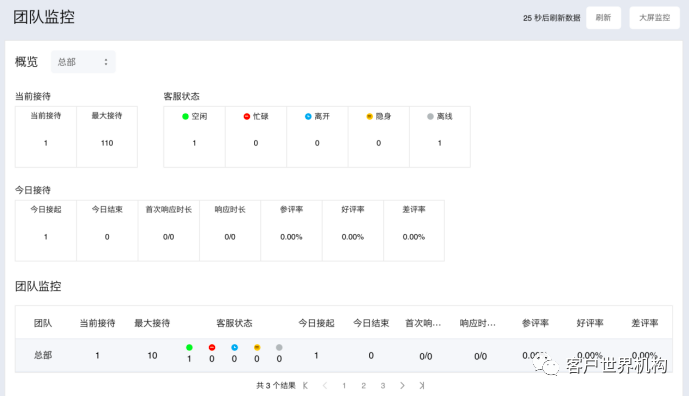Screen dimensions: 690x396
Task: Go to first page of results
Action: click(x=305, y=385)
